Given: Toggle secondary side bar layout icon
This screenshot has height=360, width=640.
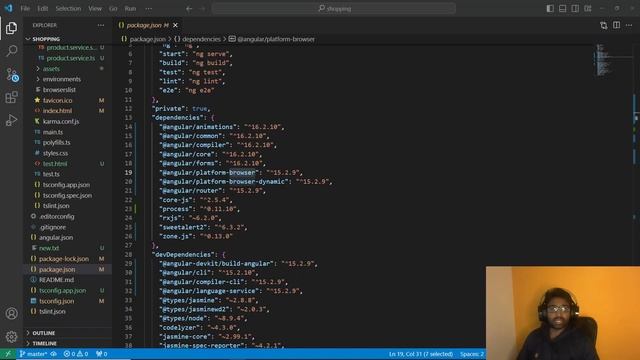Looking at the screenshot, I should (x=575, y=9).
